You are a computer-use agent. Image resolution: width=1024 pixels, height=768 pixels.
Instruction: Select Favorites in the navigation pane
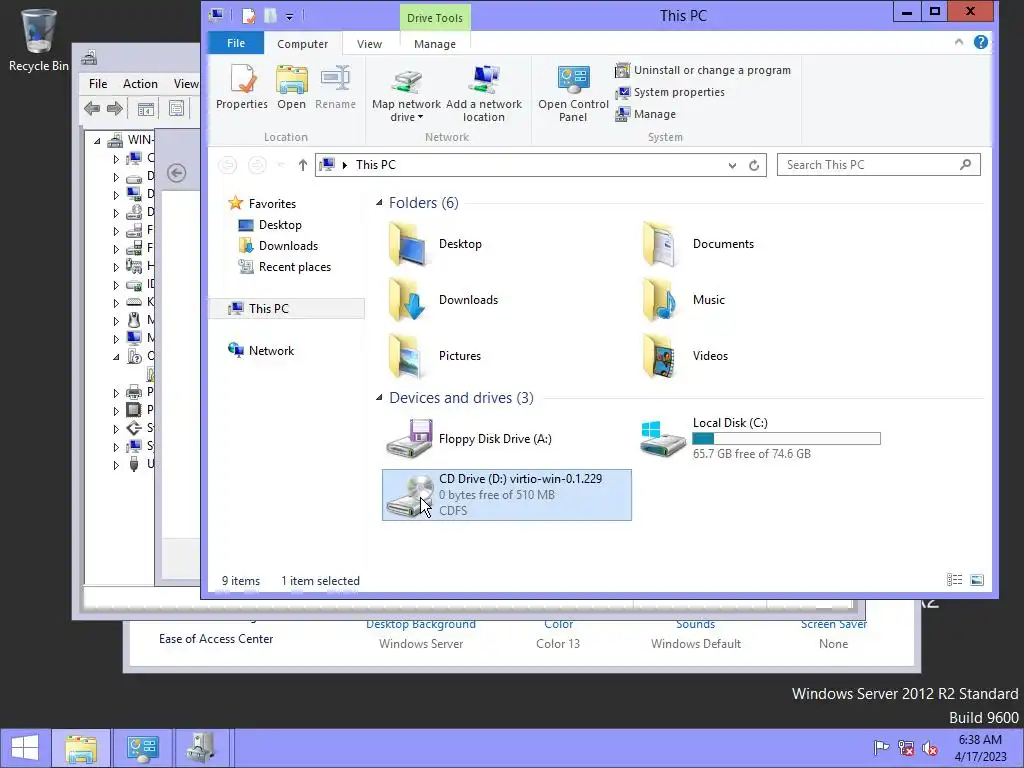[x=272, y=204]
